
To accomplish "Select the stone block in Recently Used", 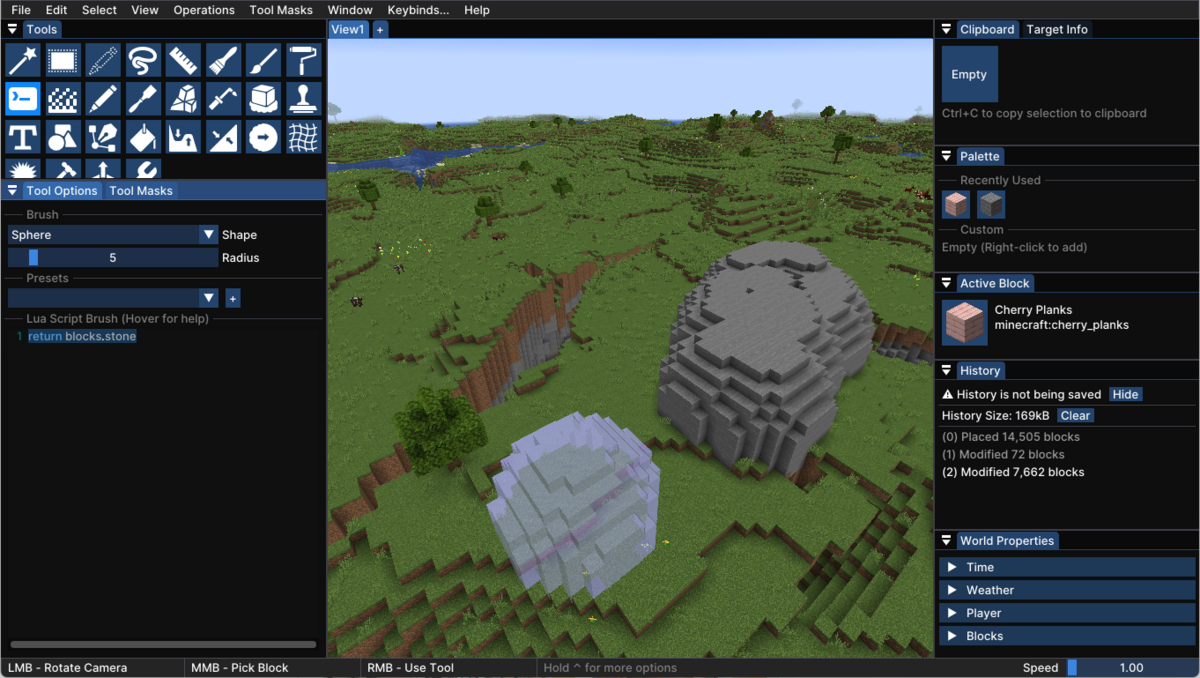I will [990, 204].
